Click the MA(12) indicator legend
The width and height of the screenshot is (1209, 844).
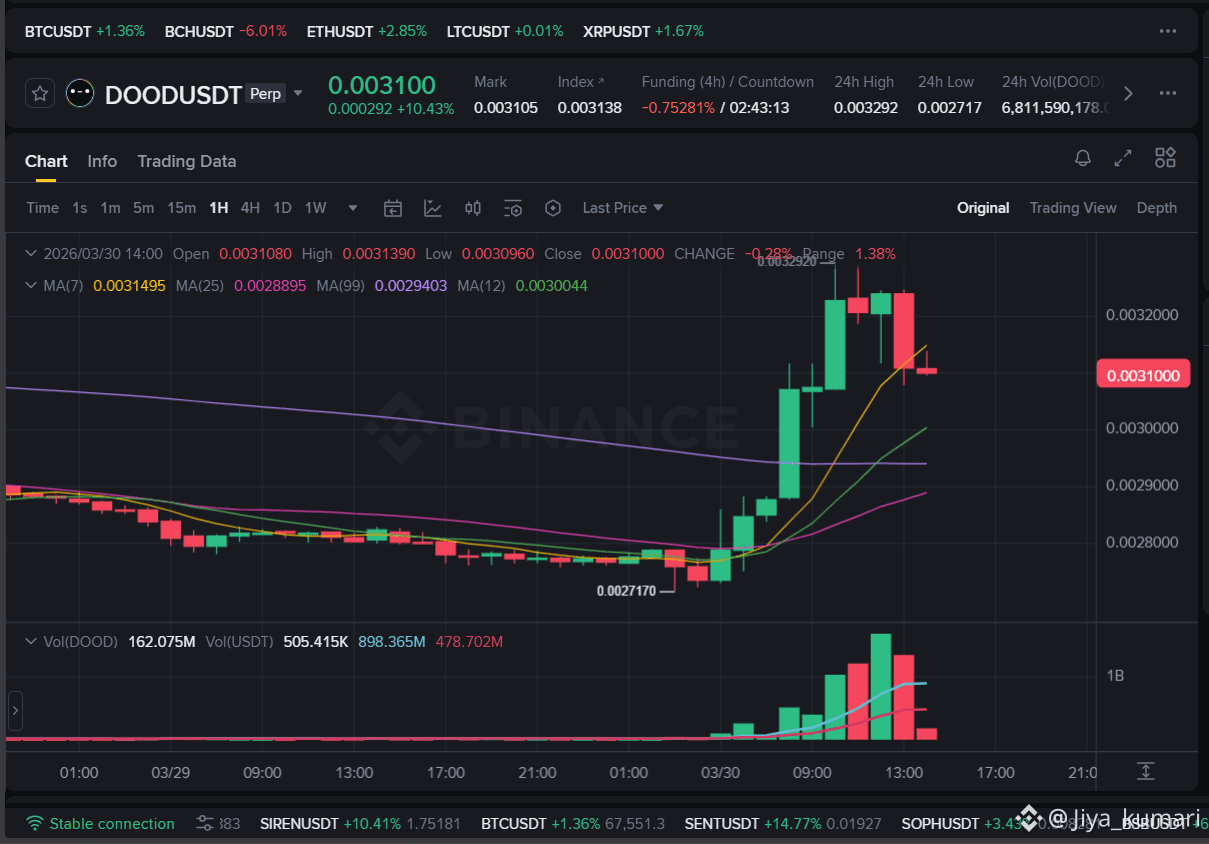point(523,286)
